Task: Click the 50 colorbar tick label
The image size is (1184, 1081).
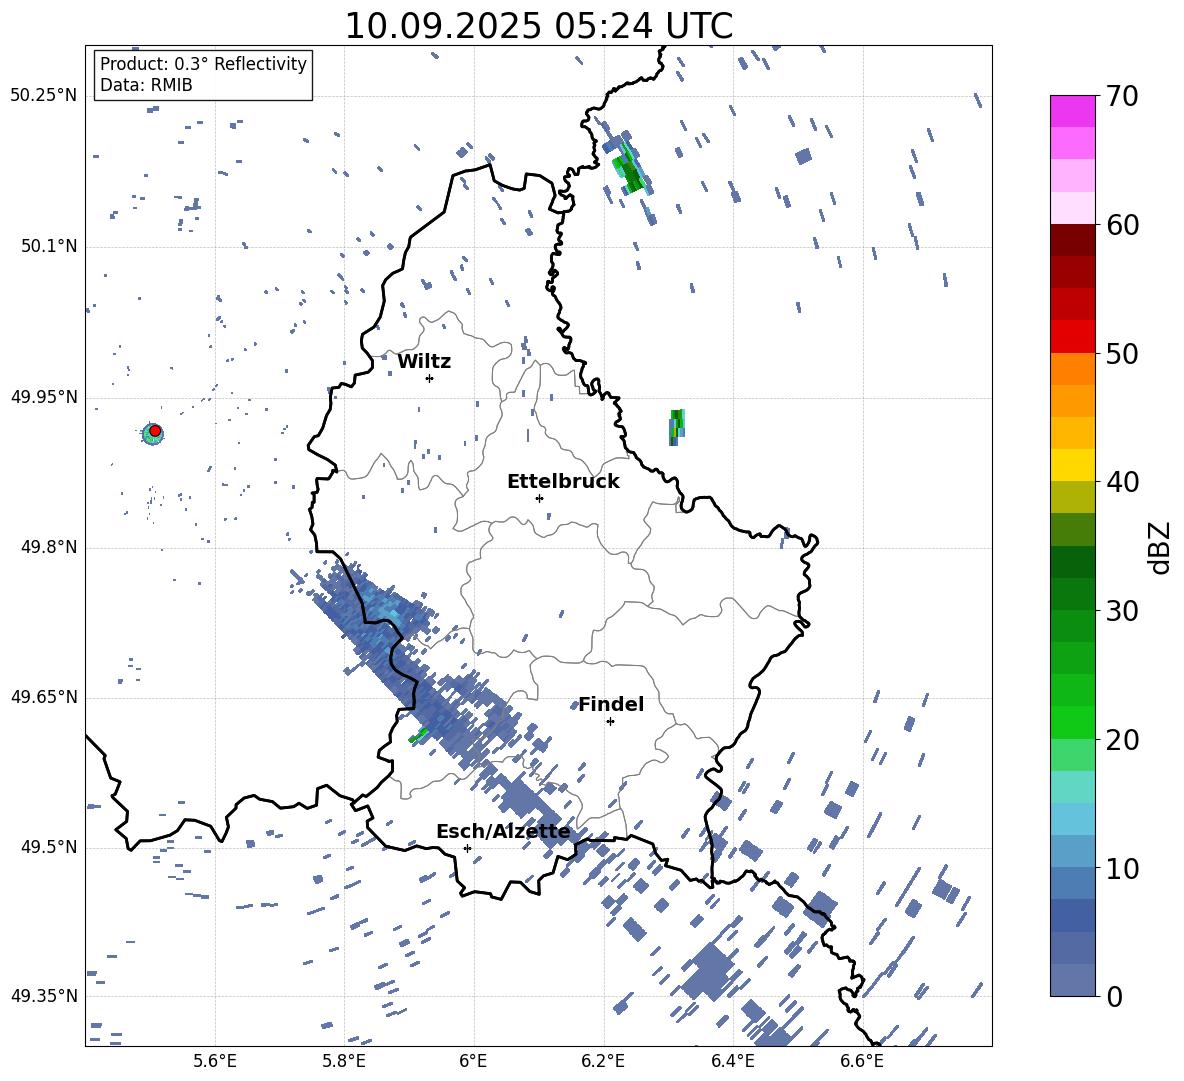Action: (x=1122, y=354)
